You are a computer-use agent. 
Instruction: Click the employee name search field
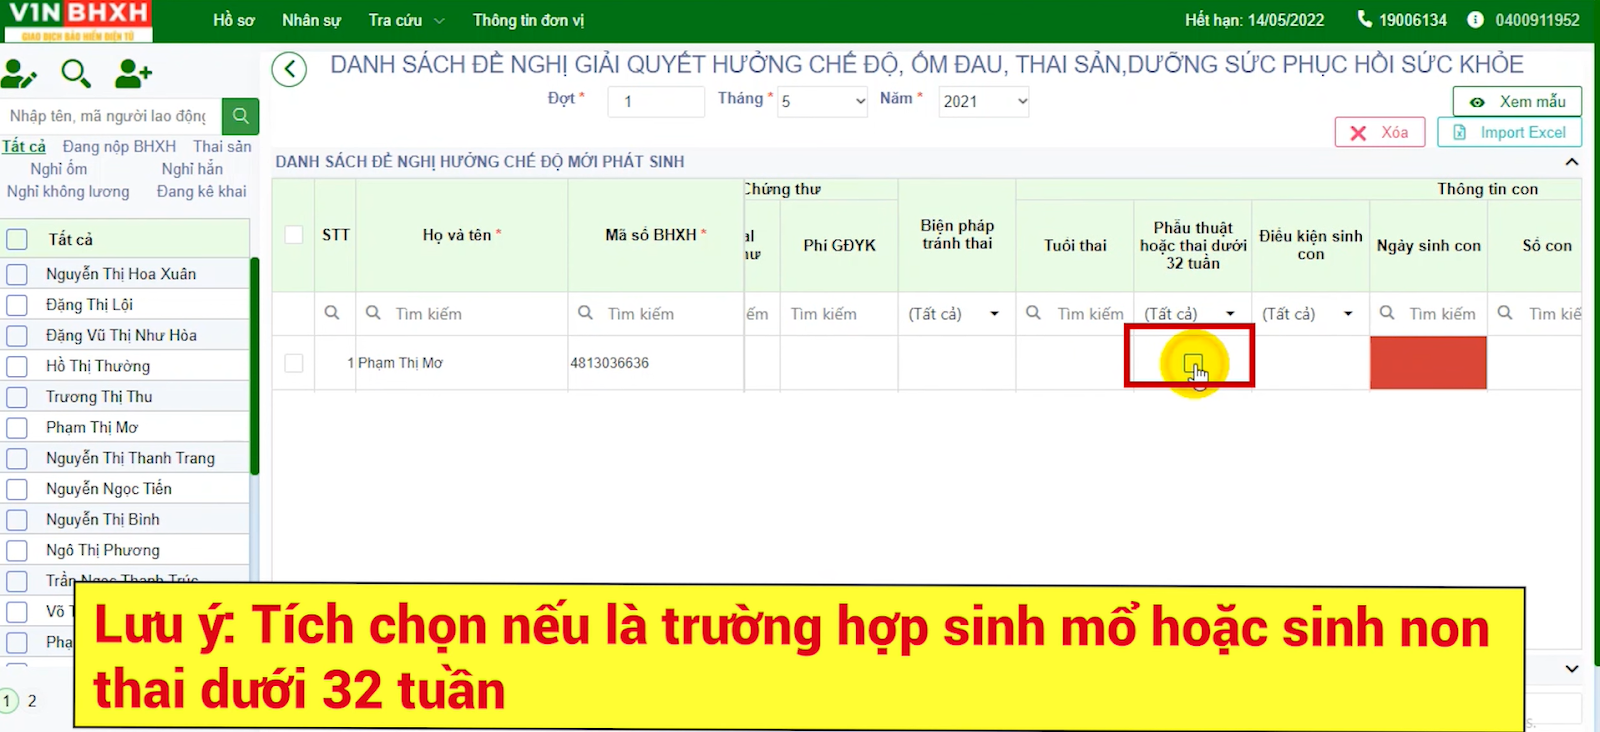point(111,116)
